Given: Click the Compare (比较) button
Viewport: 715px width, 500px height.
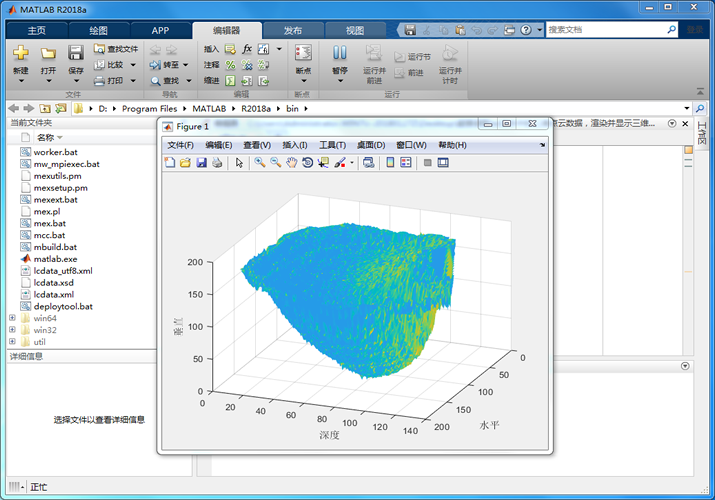Looking at the screenshot, I should (x=109, y=65).
